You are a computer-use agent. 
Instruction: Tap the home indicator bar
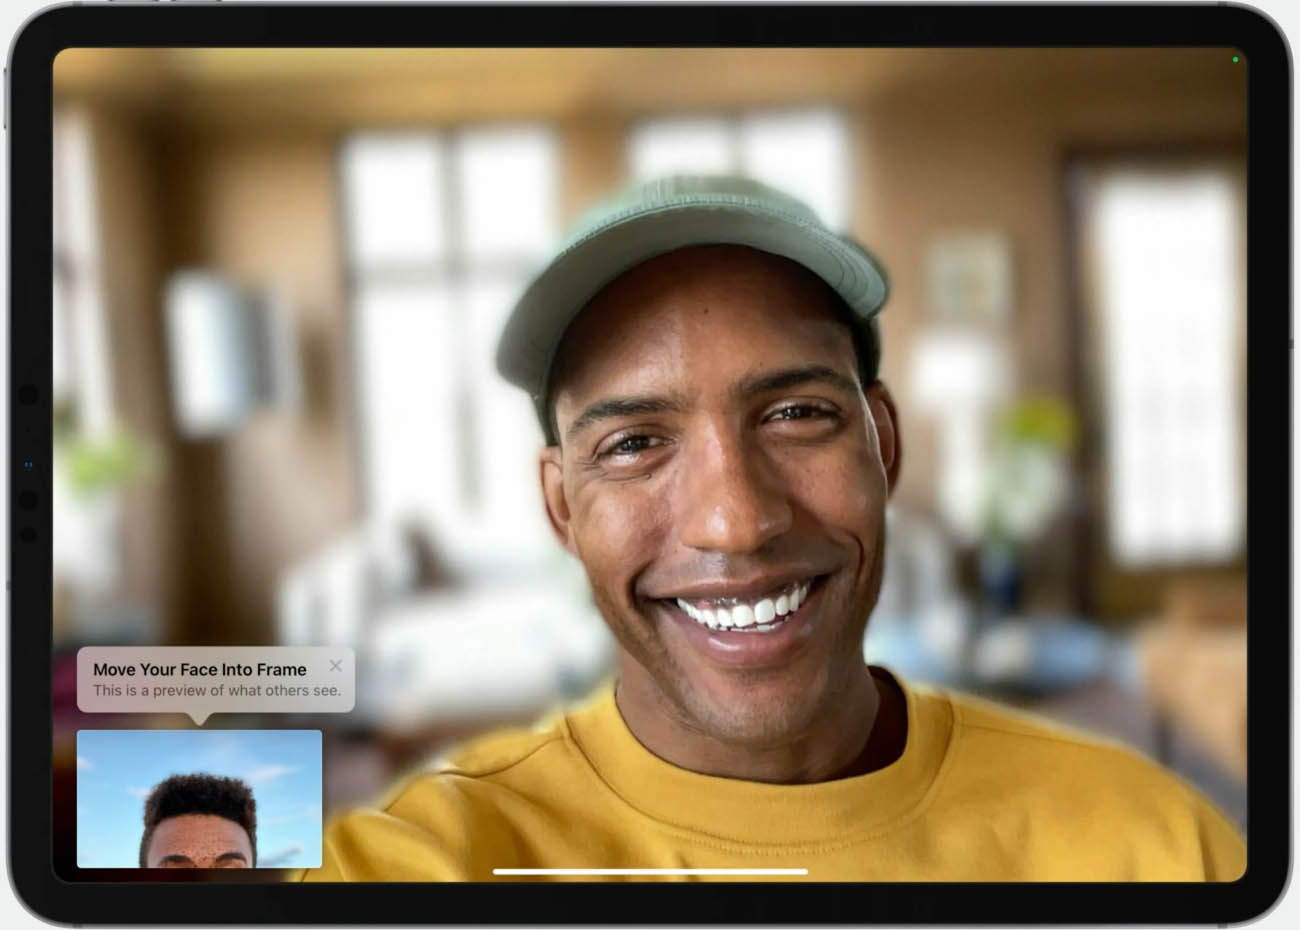pyautogui.click(x=650, y=871)
